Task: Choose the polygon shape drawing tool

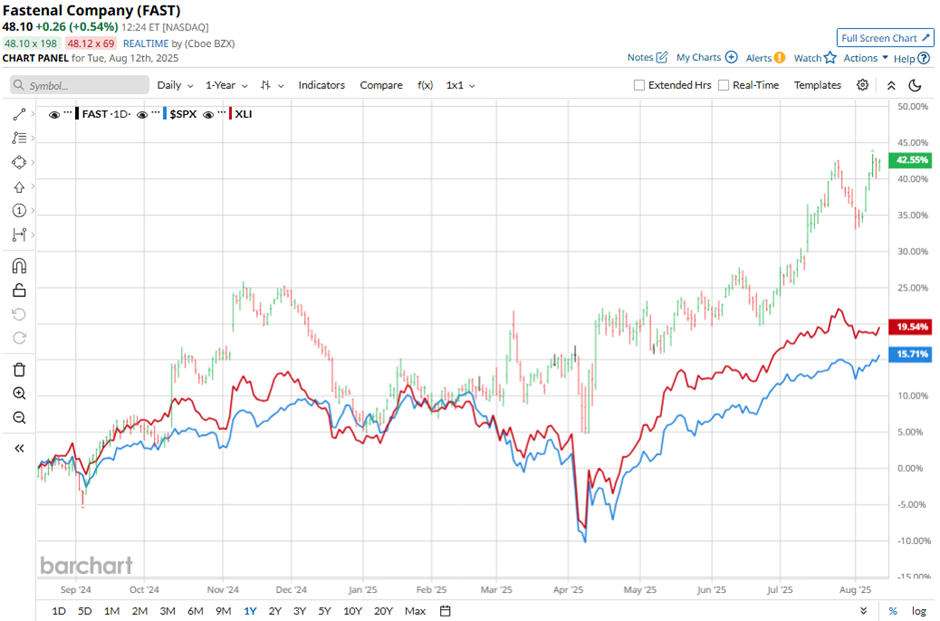Action: [x=19, y=162]
